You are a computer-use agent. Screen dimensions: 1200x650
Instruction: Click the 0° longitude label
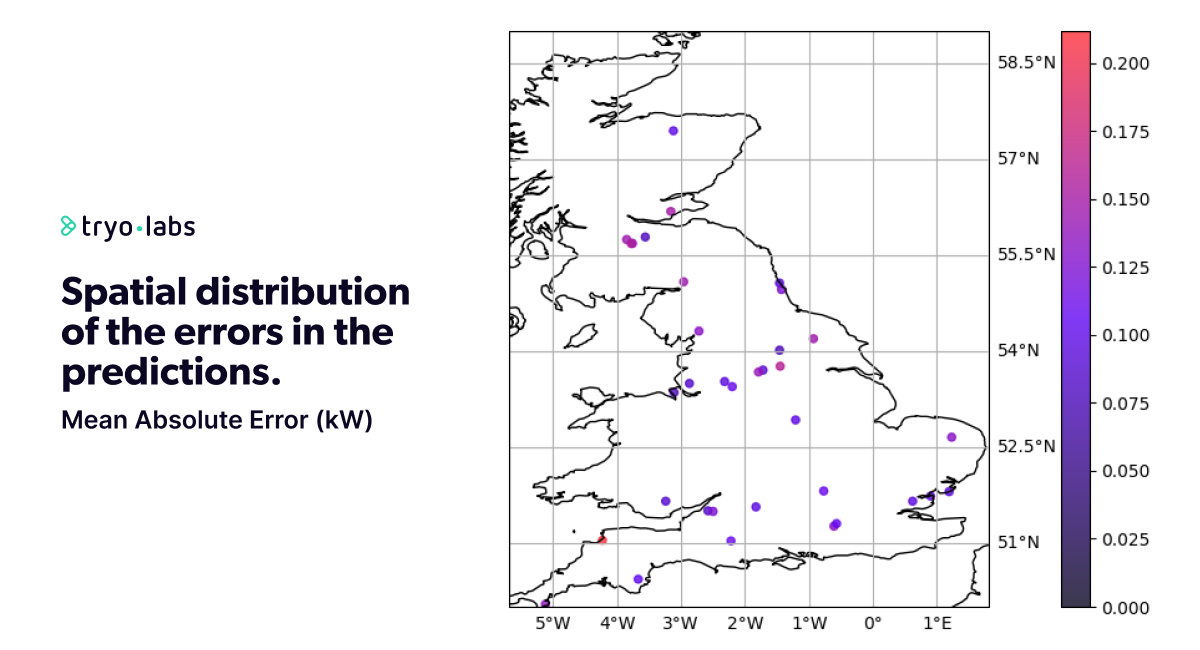click(x=873, y=624)
